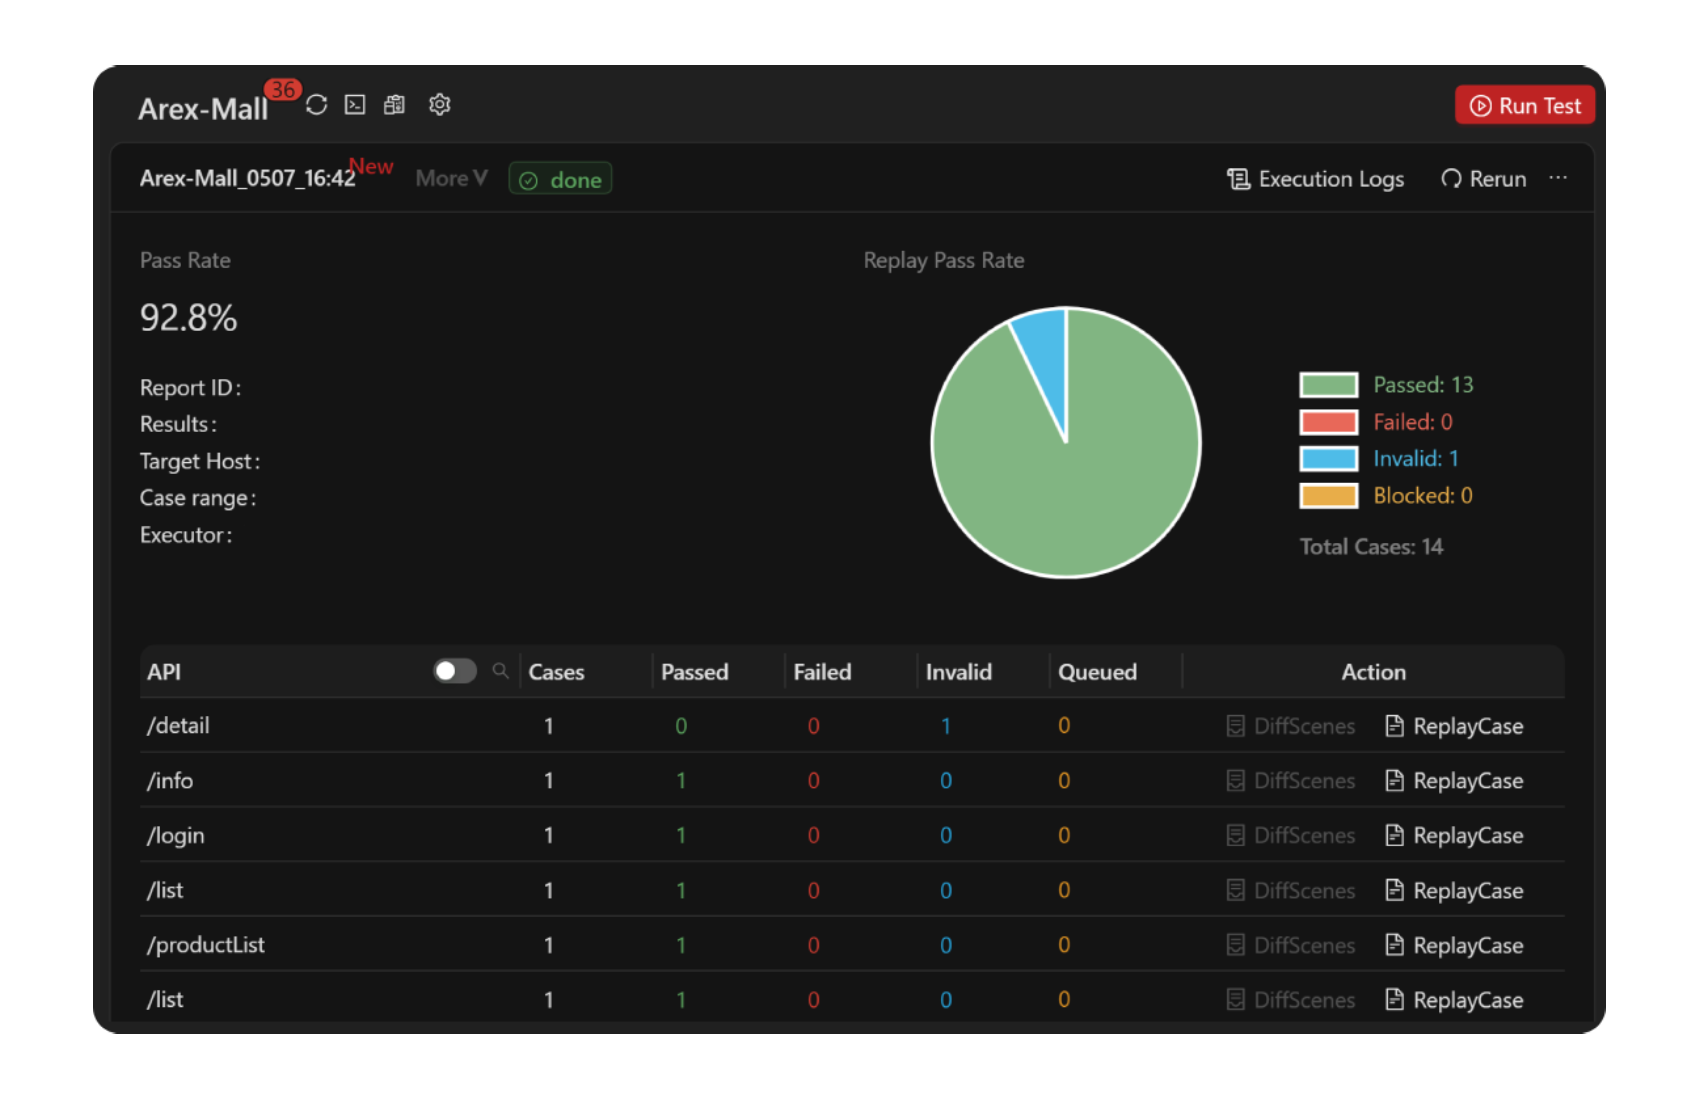This screenshot has width=1700, height=1100.
Task: Click DiffScenes in the /login row
Action: (1291, 836)
